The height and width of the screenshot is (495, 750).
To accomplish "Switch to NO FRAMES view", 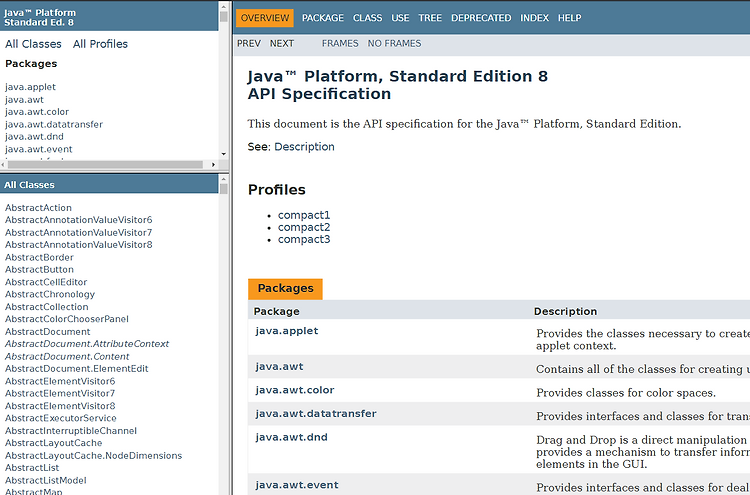I will (x=394, y=44).
